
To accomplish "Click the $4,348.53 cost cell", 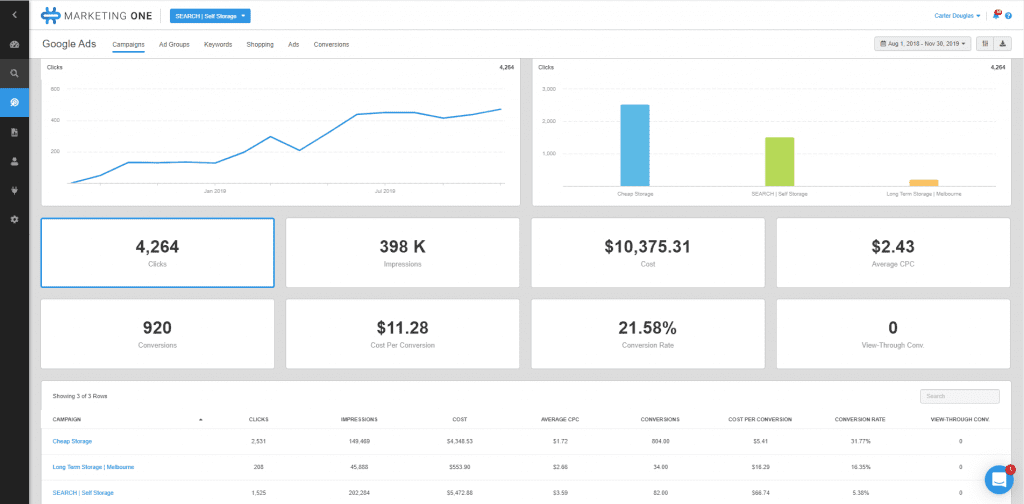I will [x=460, y=441].
